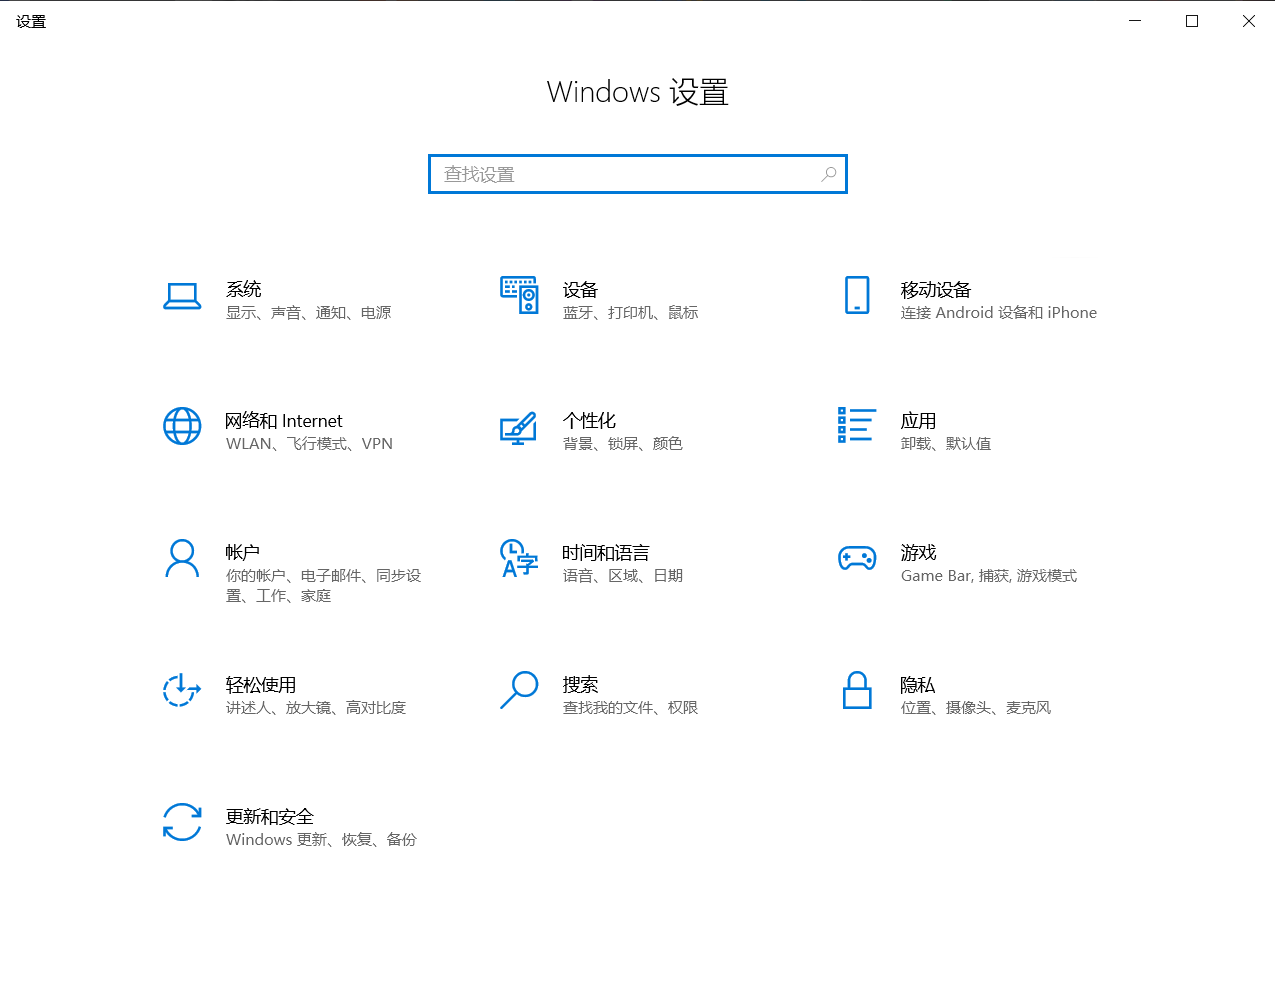The width and height of the screenshot is (1275, 1000).
Task: Open the 系统 settings title
Action: (244, 289)
